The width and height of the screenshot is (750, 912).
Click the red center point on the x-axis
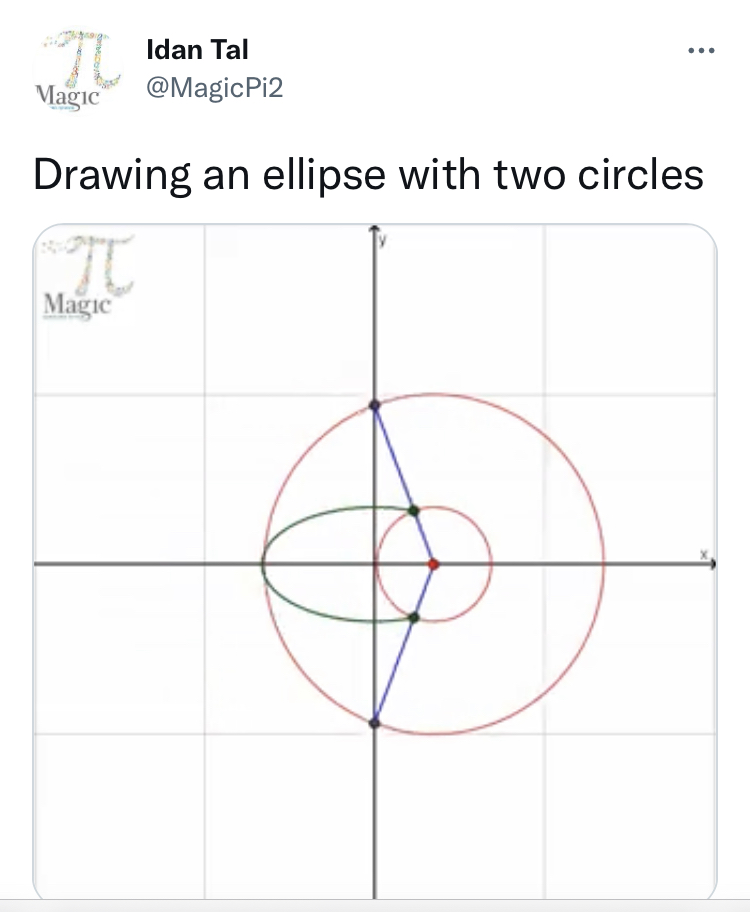(x=433, y=565)
